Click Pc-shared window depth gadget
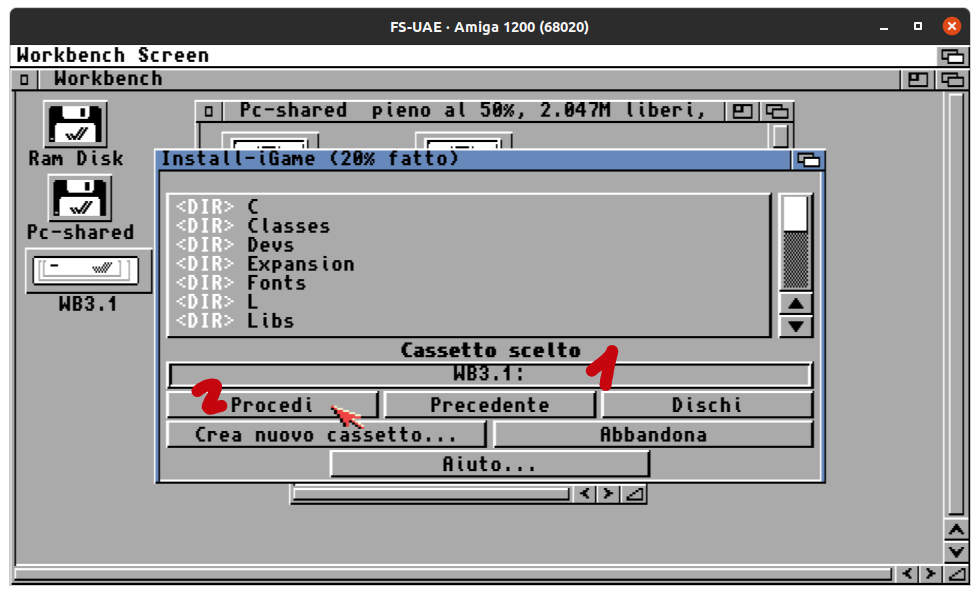This screenshot has width=980, height=595. click(777, 111)
